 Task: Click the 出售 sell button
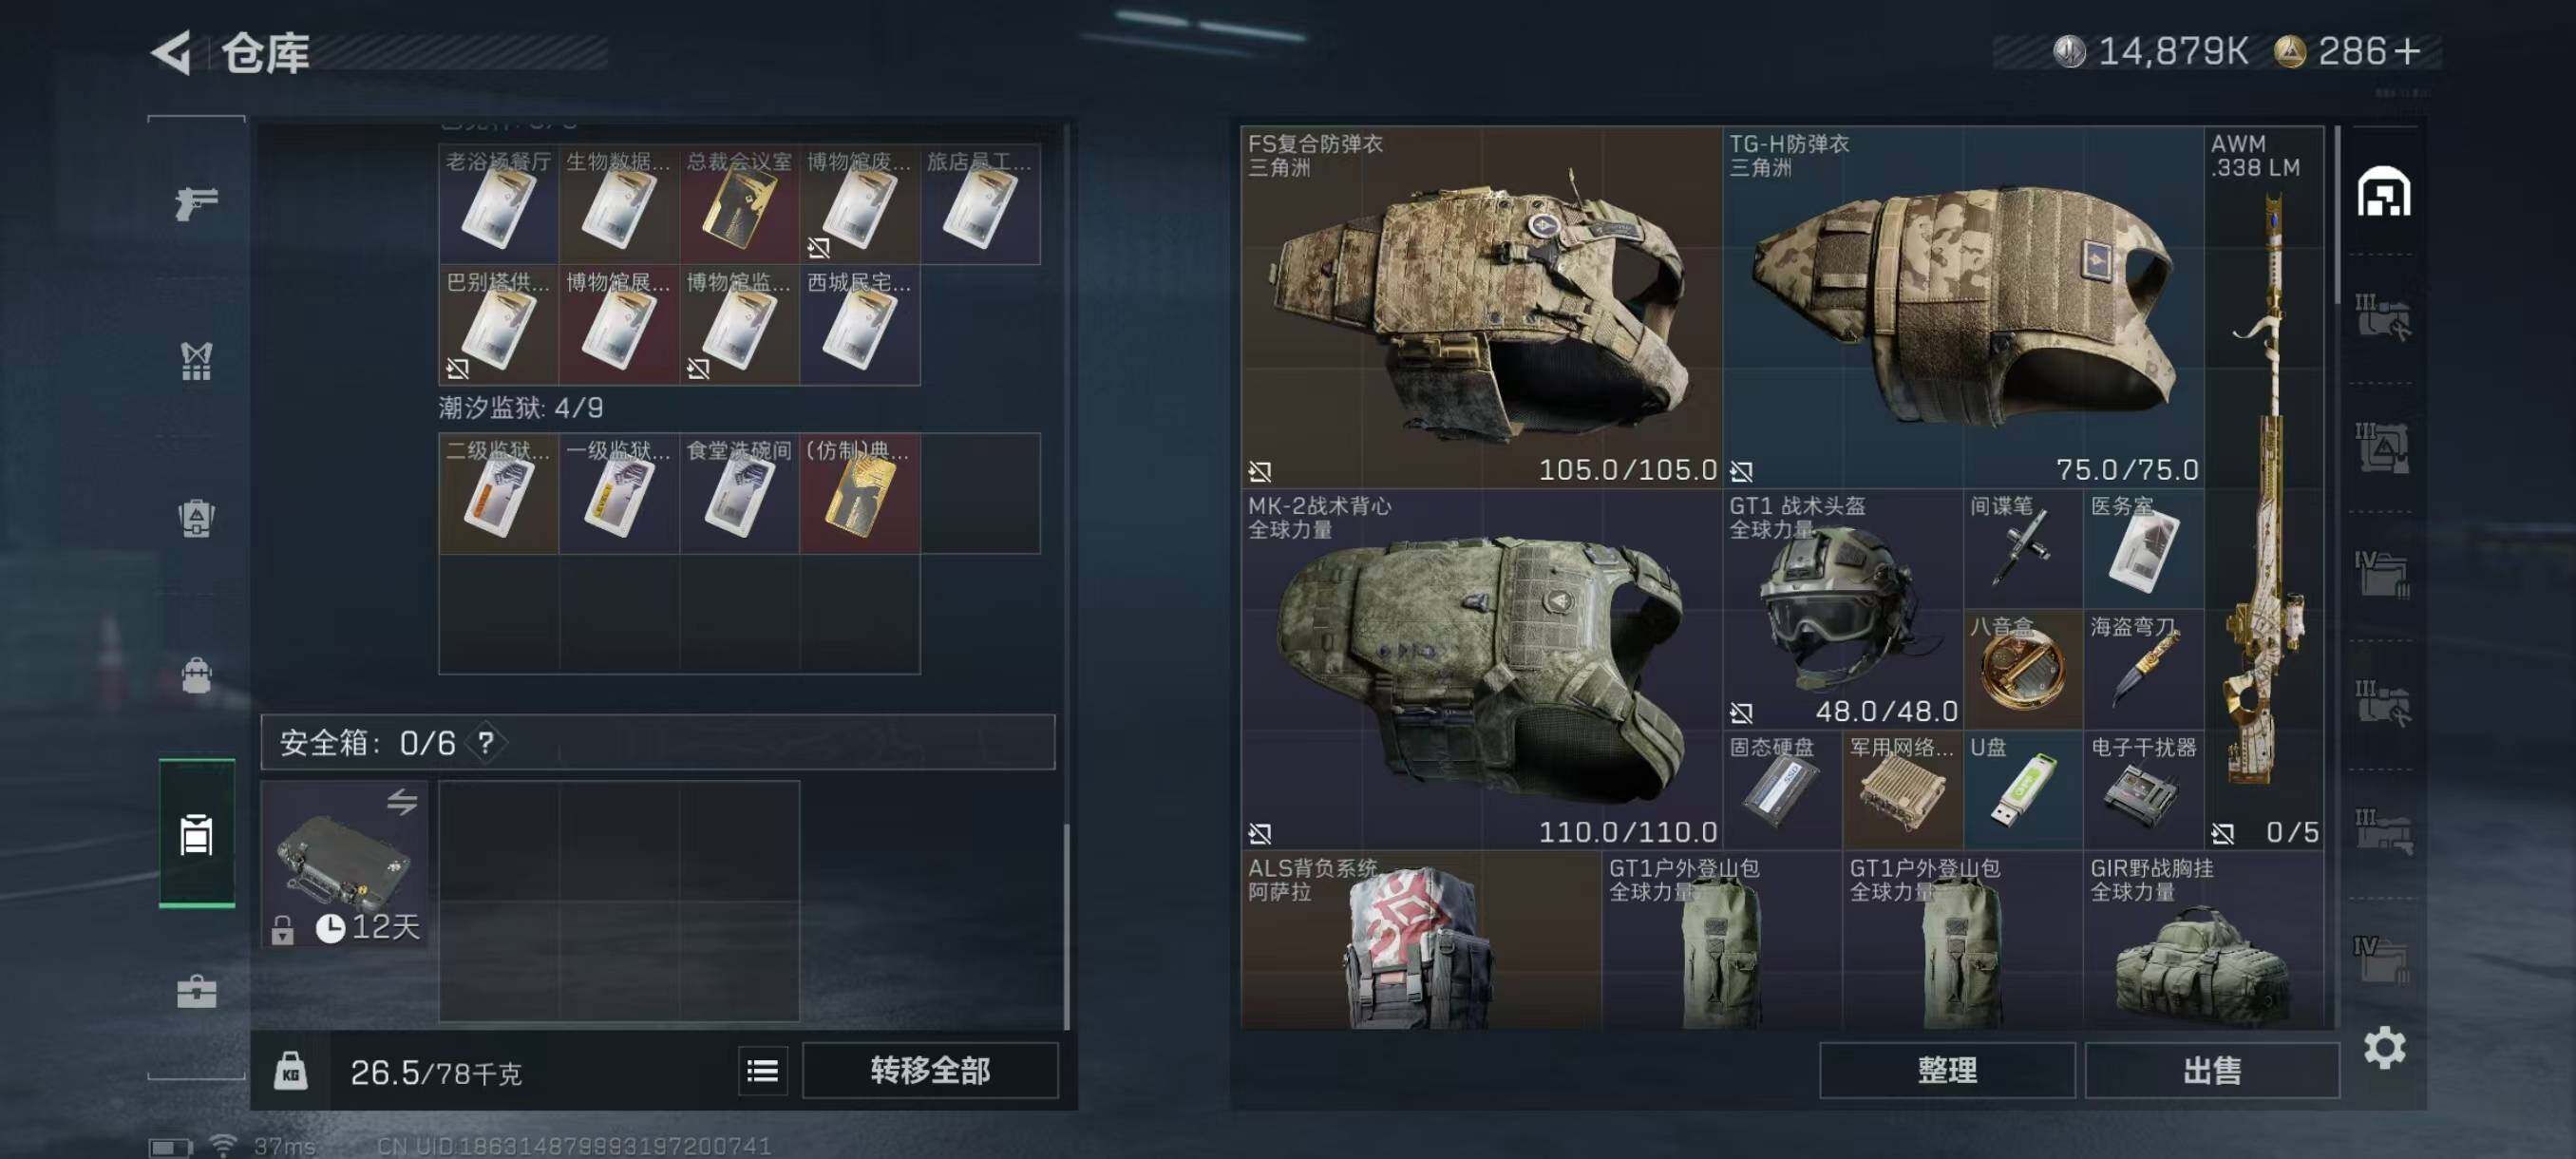(2212, 1071)
